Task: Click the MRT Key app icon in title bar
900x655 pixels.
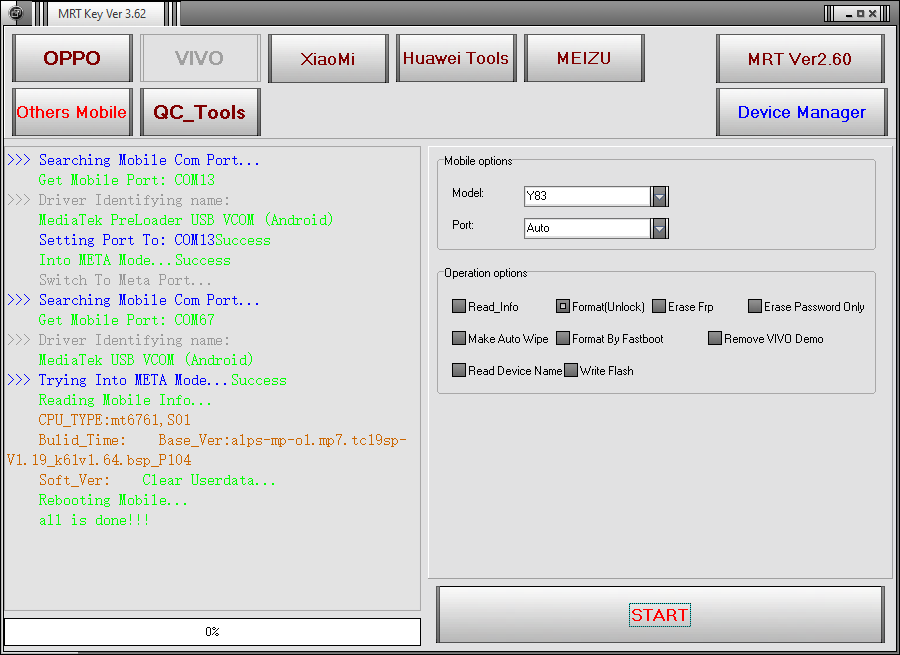Action: pos(16,13)
